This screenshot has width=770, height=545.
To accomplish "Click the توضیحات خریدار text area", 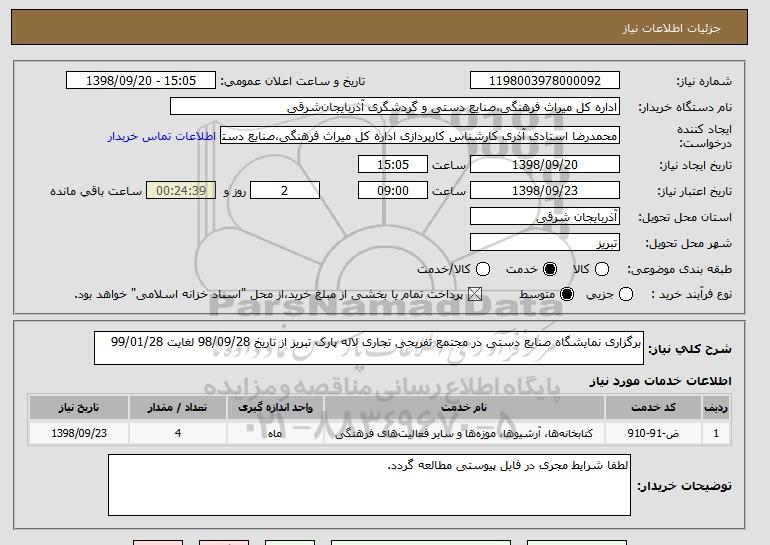I will coord(369,485).
